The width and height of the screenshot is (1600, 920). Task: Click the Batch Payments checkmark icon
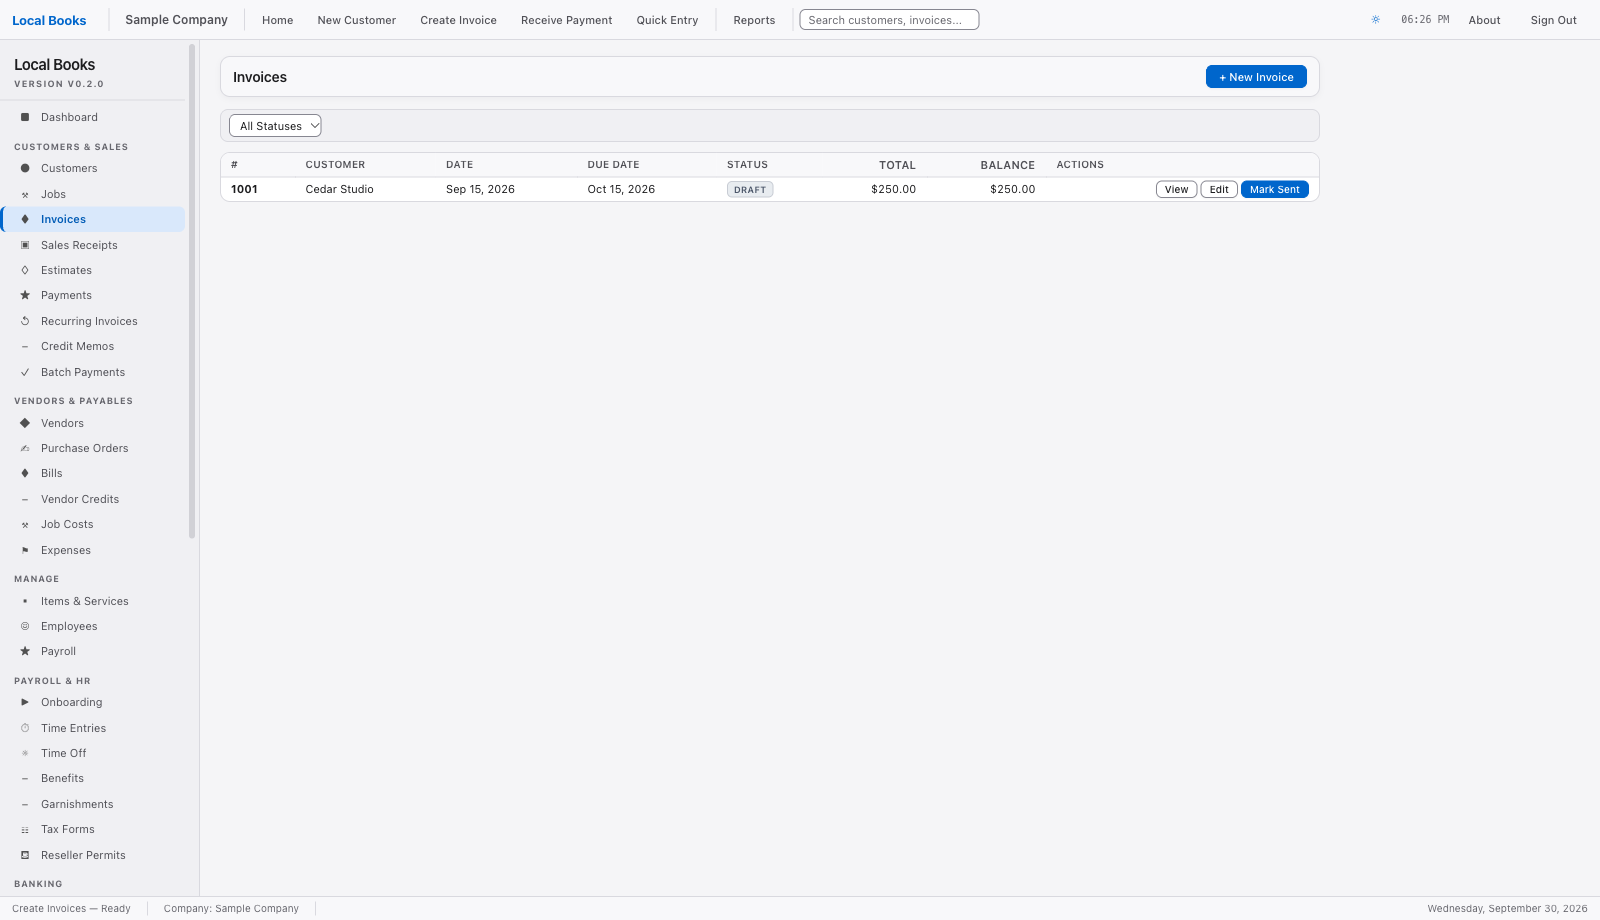(25, 372)
